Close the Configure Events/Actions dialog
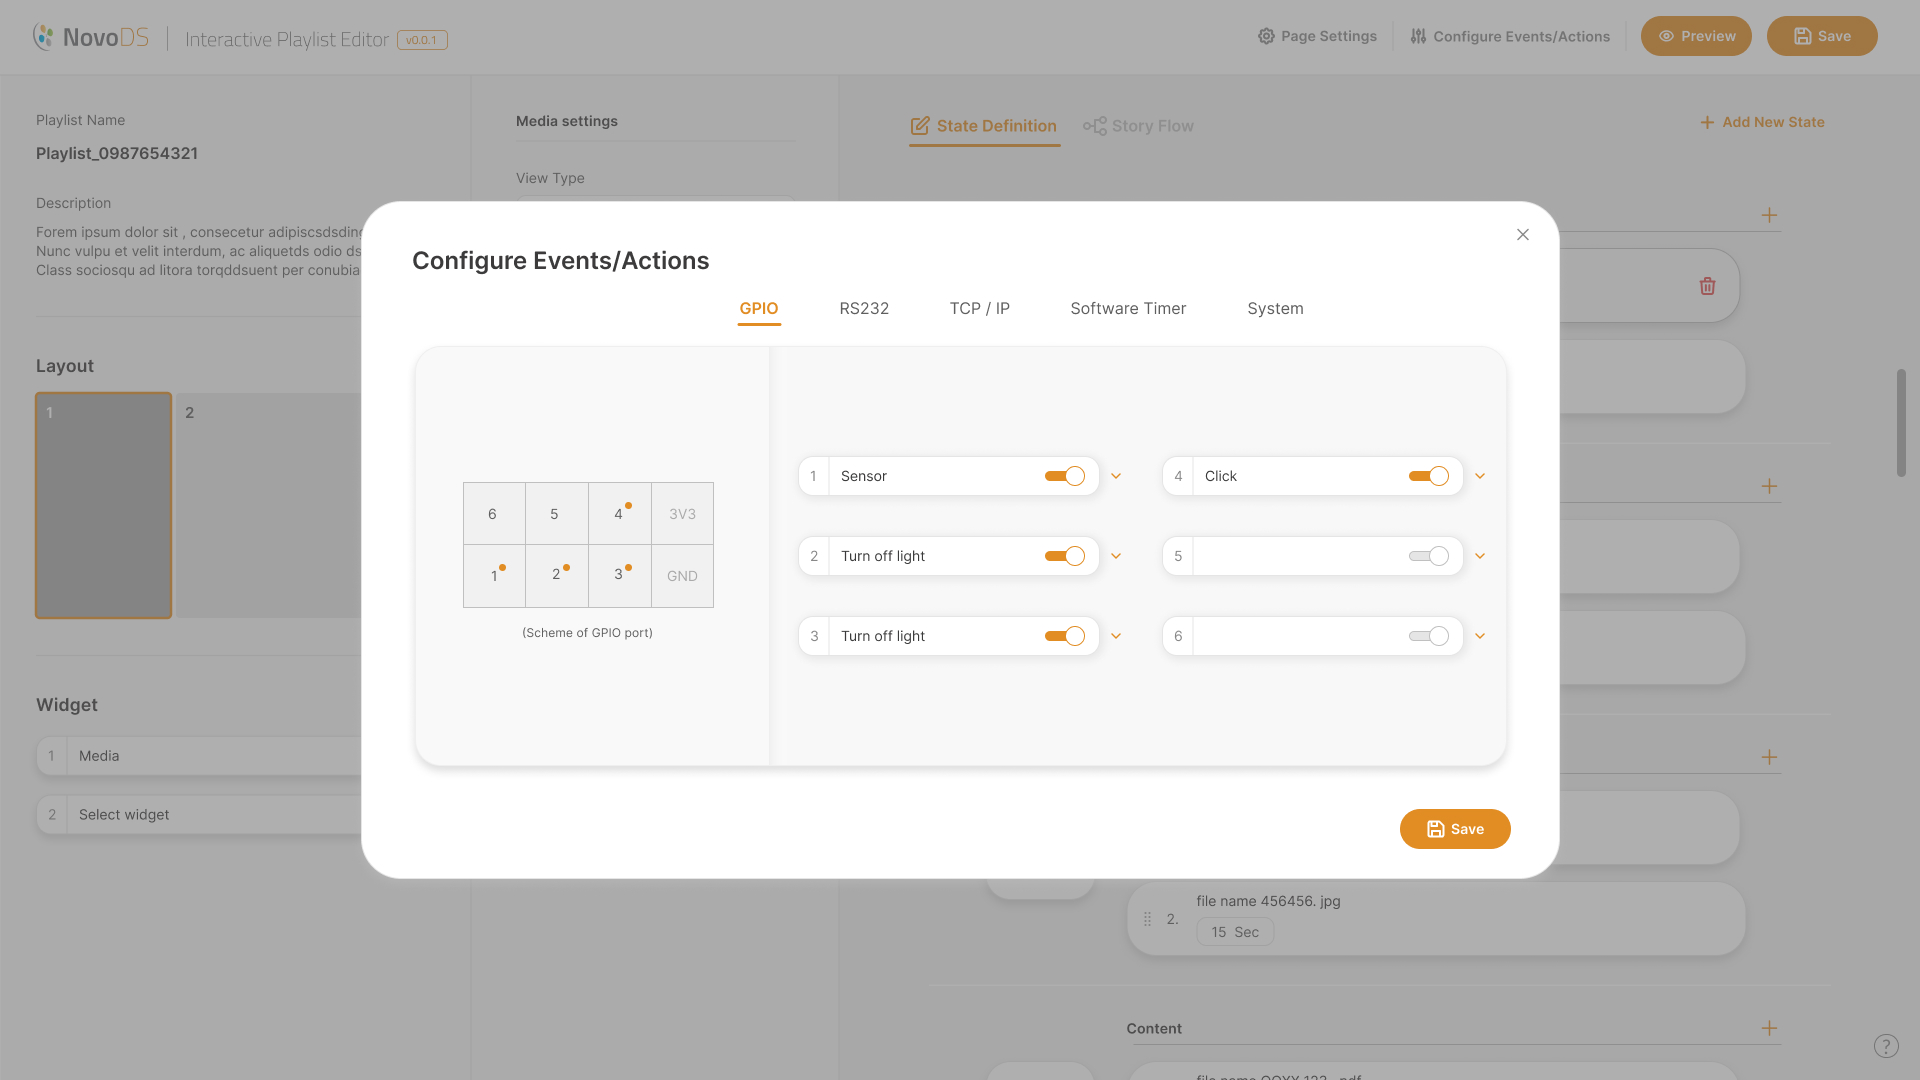This screenshot has width=1920, height=1080. click(x=1522, y=235)
